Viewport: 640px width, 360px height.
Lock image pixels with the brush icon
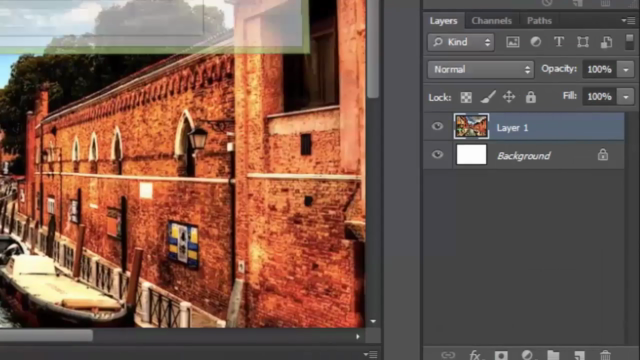[x=488, y=97]
